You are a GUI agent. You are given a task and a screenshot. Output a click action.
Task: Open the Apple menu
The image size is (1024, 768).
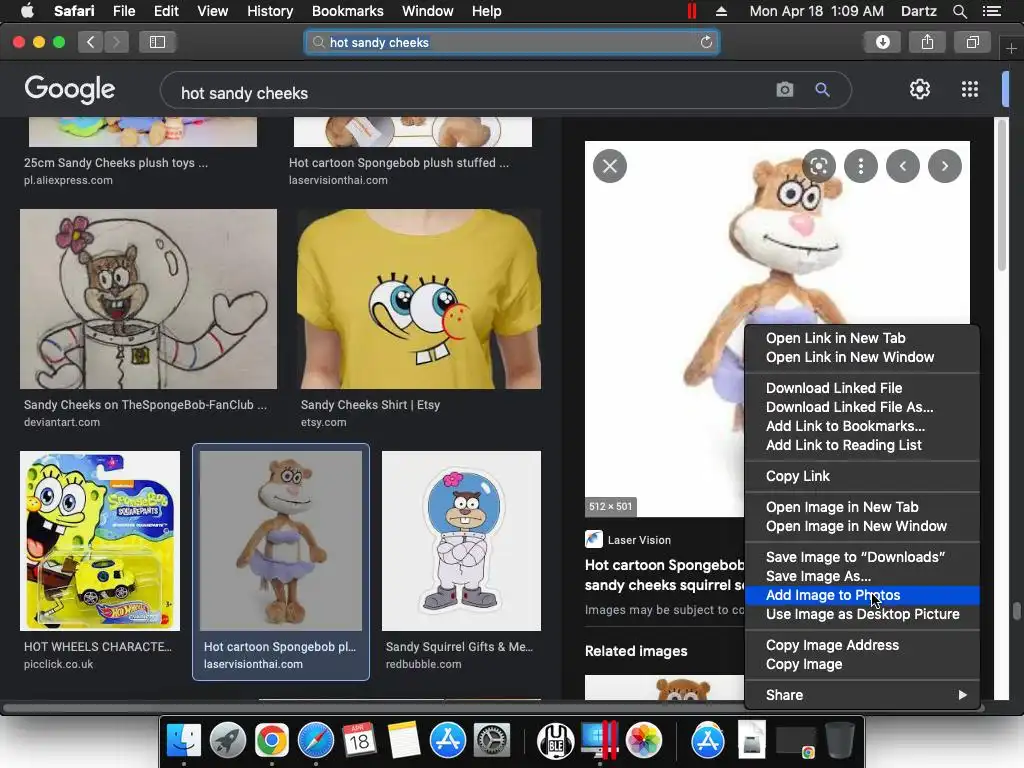coord(27,11)
